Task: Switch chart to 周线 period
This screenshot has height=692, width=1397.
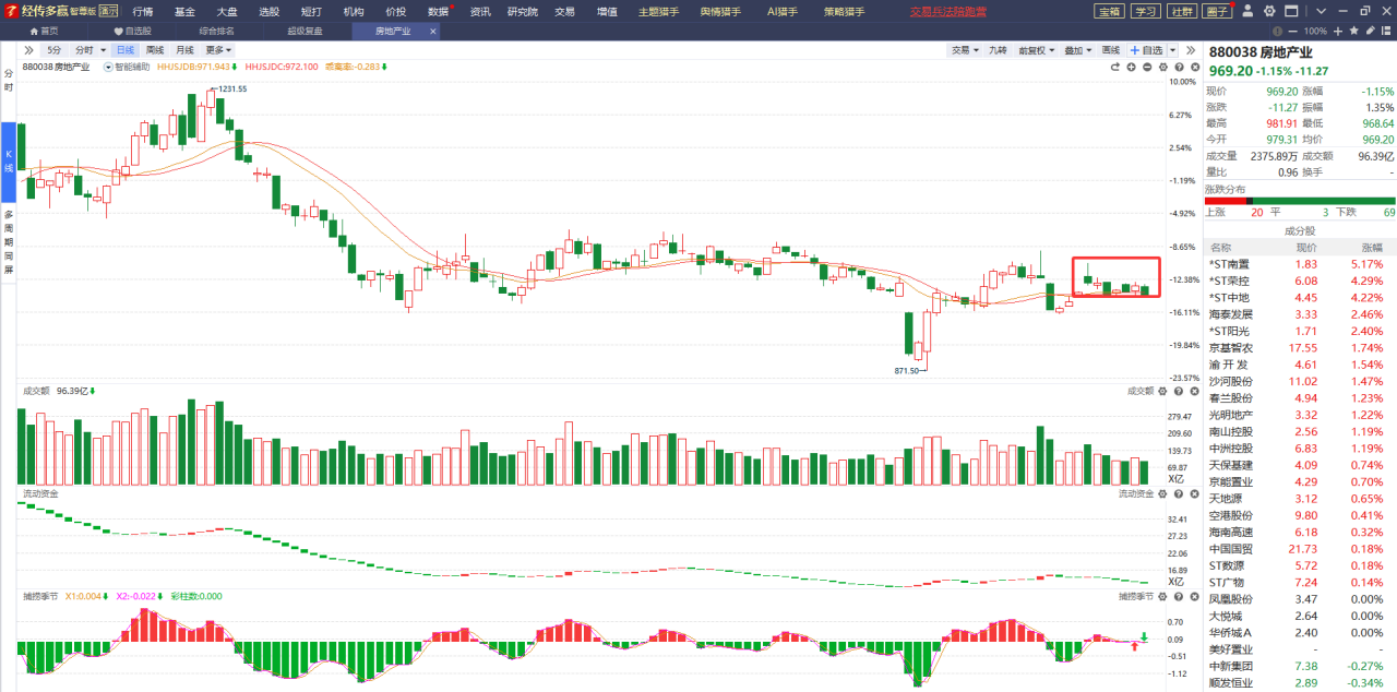Action: click(x=155, y=50)
